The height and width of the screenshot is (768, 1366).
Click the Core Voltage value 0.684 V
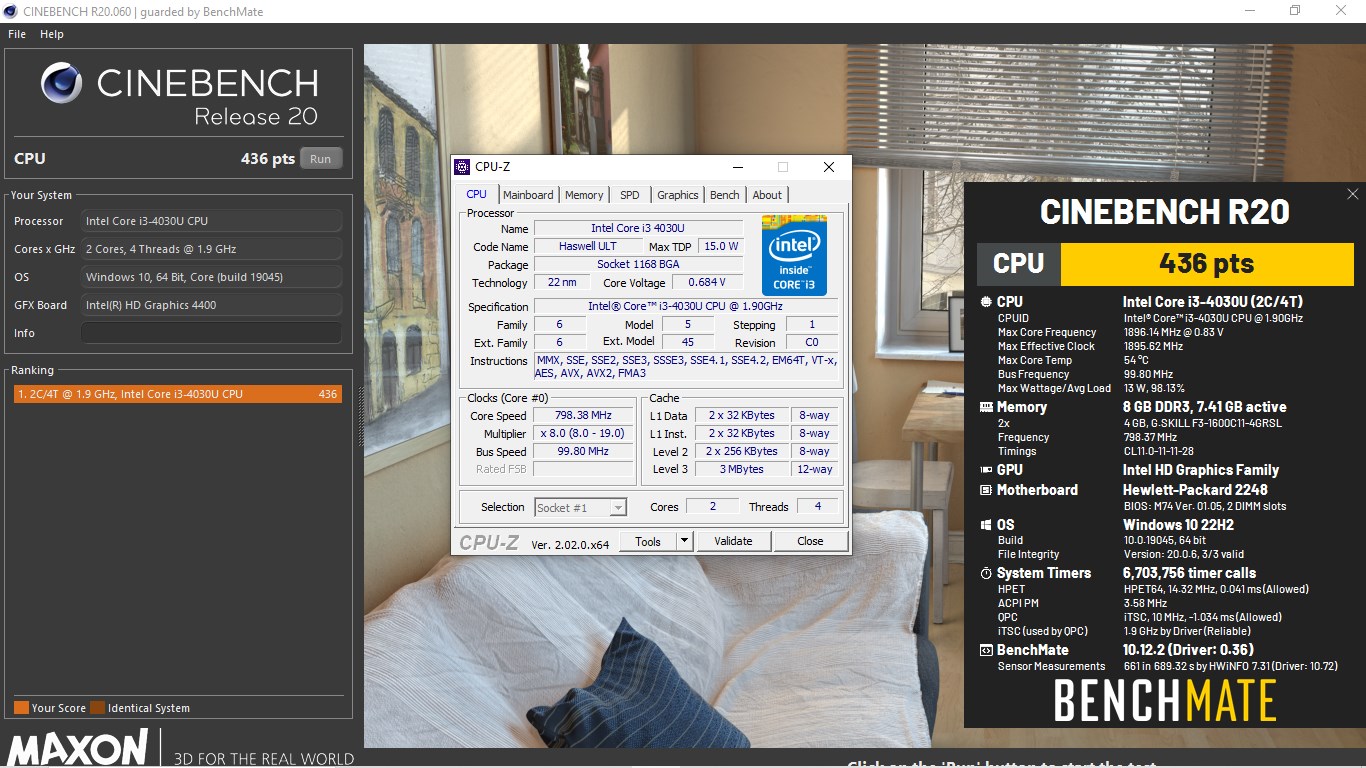coord(707,282)
